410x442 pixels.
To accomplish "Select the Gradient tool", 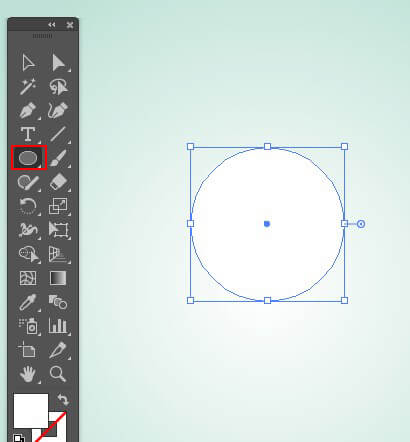I will pyautogui.click(x=58, y=278).
